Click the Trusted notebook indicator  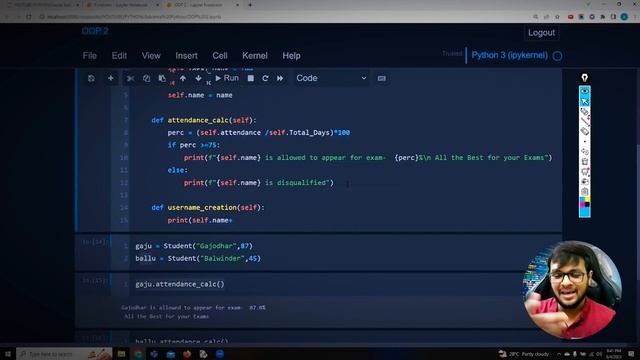(x=452, y=53)
